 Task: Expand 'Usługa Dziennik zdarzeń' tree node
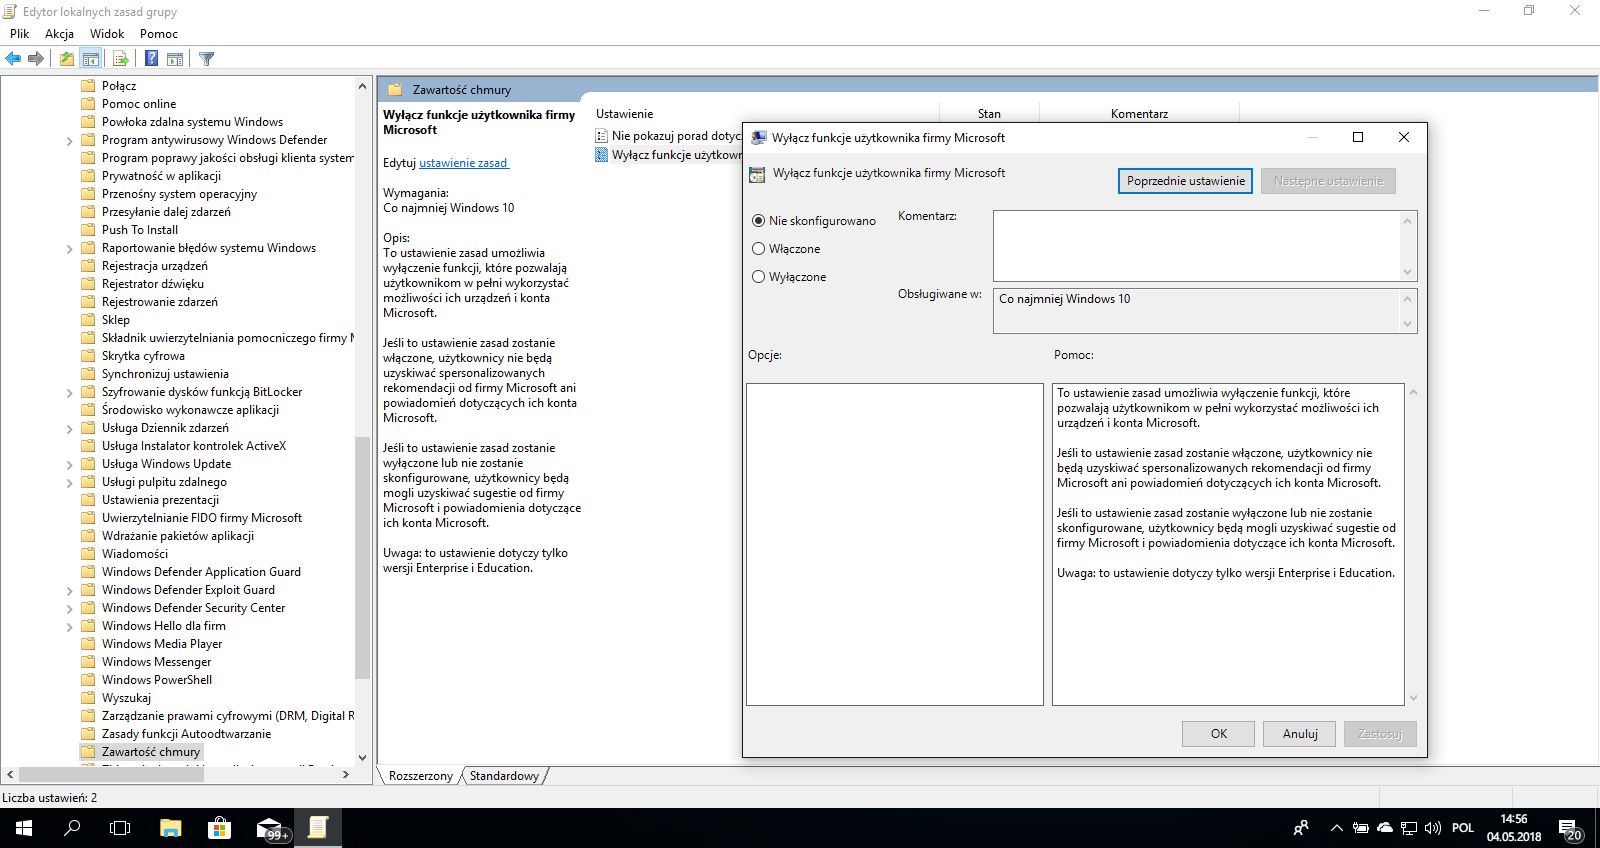pyautogui.click(x=69, y=429)
